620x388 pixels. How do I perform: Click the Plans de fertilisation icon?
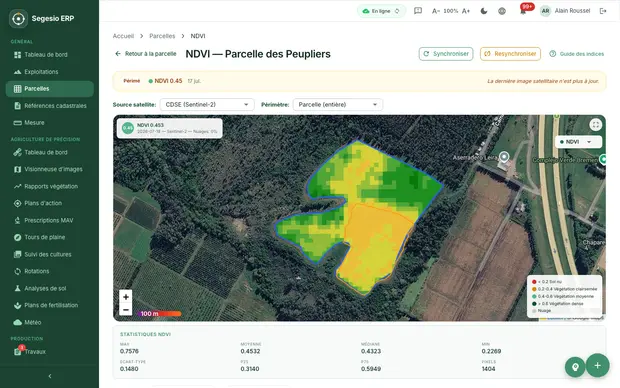(17, 305)
